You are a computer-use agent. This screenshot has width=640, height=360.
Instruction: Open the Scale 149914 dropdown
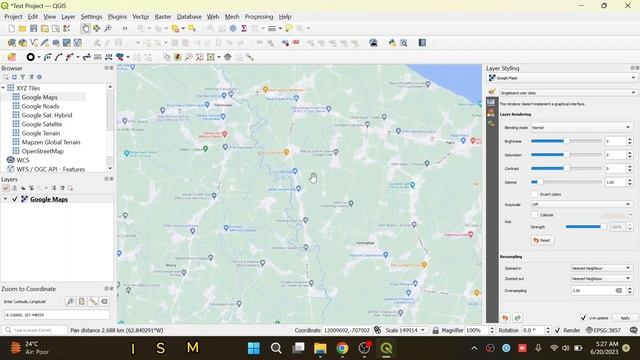click(422, 330)
